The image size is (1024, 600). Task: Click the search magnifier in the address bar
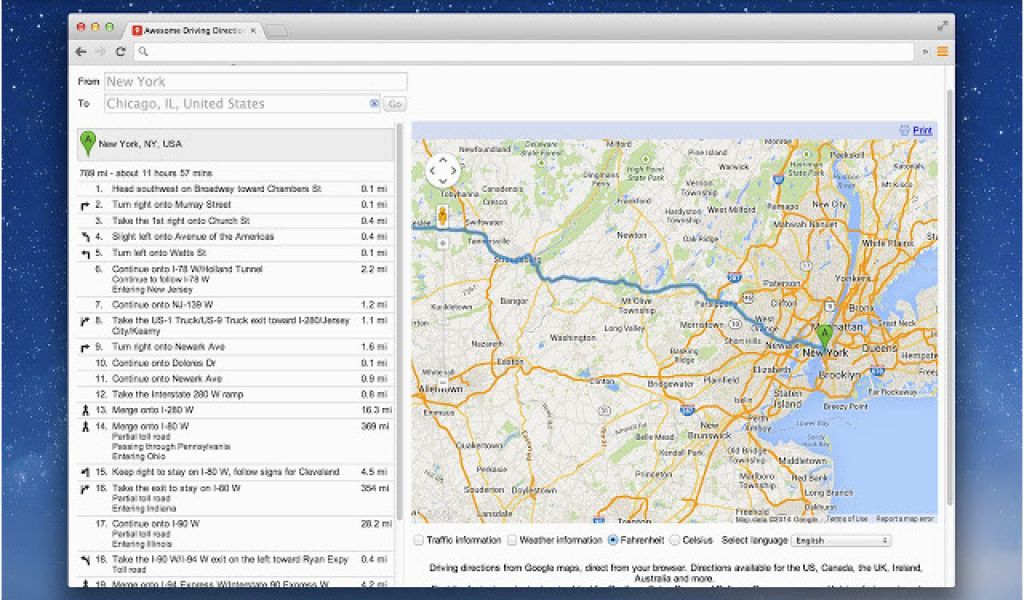[143, 52]
